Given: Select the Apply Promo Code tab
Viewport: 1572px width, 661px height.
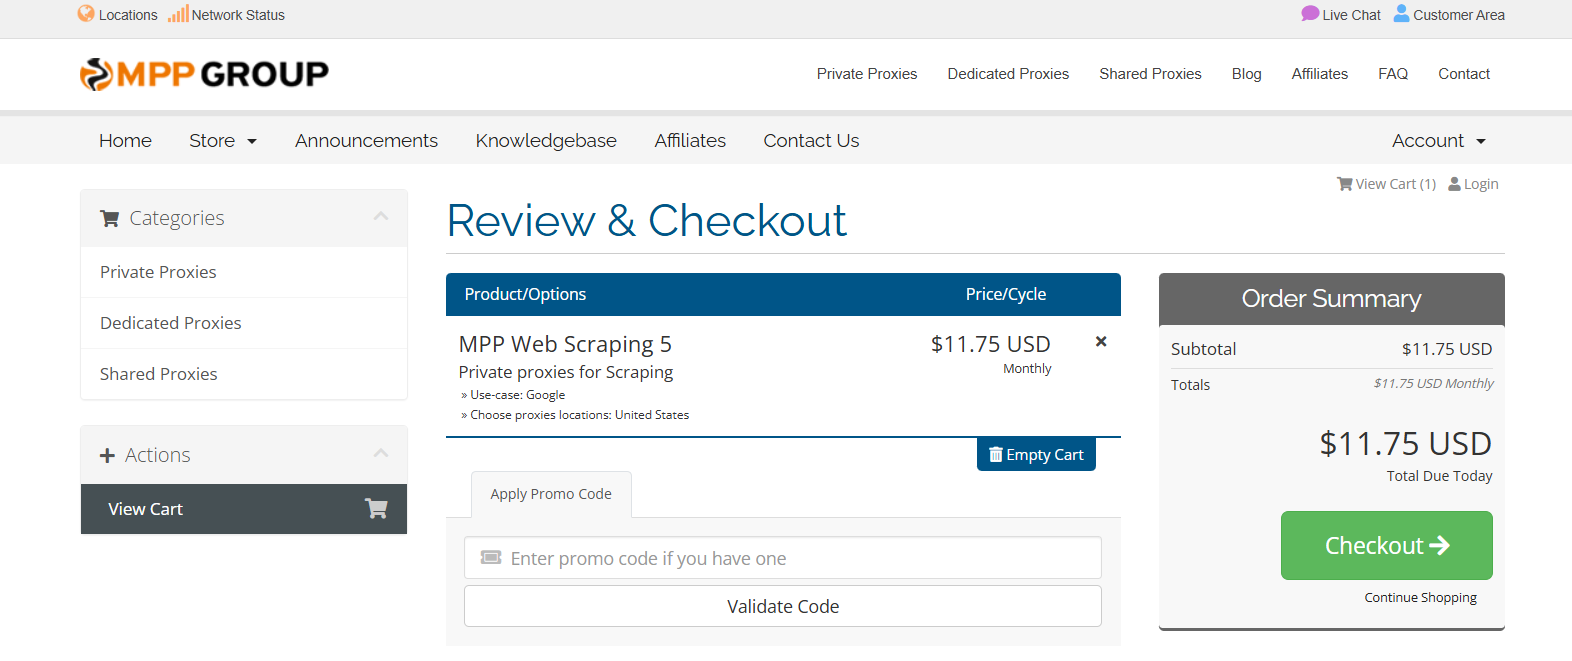Looking at the screenshot, I should [551, 494].
